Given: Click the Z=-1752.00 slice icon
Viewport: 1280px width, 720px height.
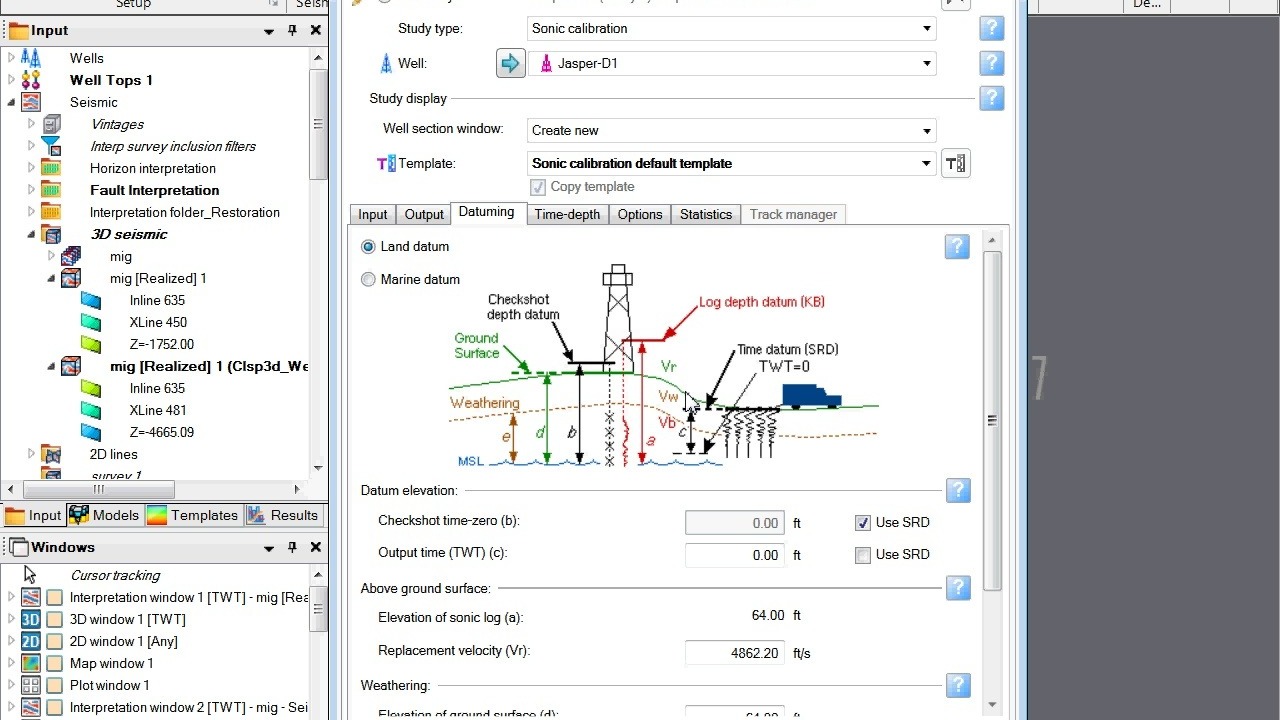Looking at the screenshot, I should tap(91, 344).
